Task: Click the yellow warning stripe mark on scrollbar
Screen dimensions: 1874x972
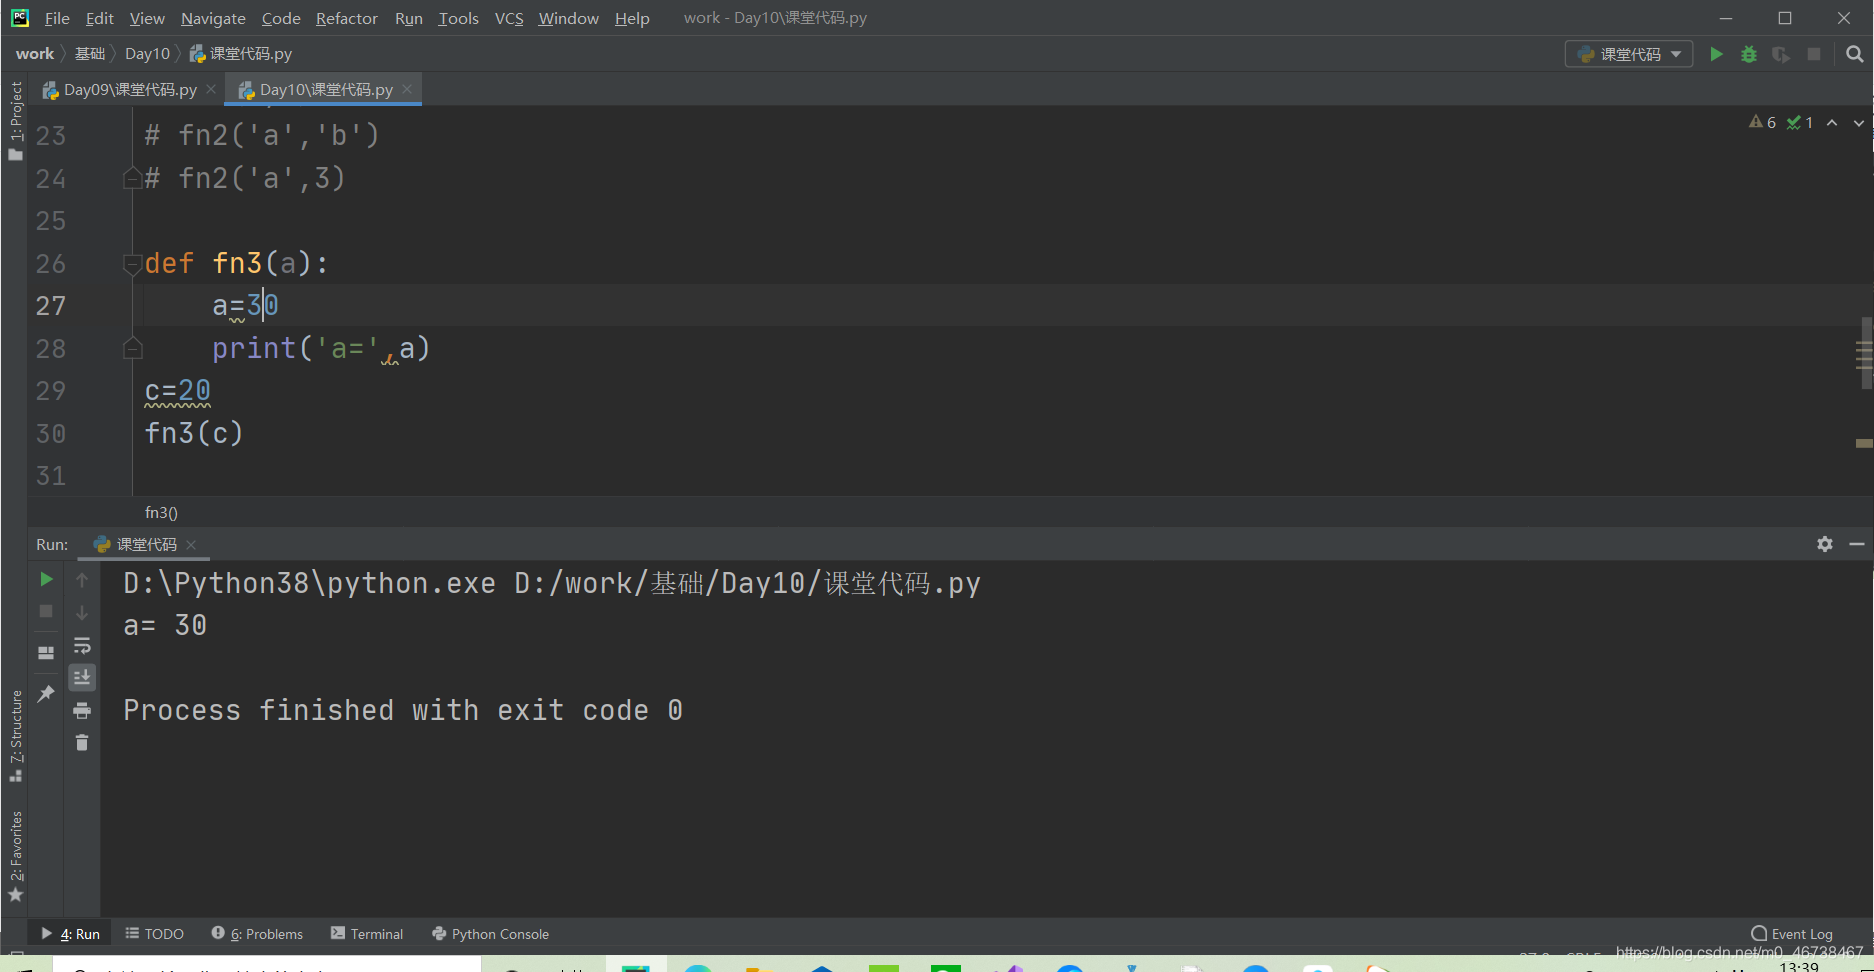Action: (1864, 442)
